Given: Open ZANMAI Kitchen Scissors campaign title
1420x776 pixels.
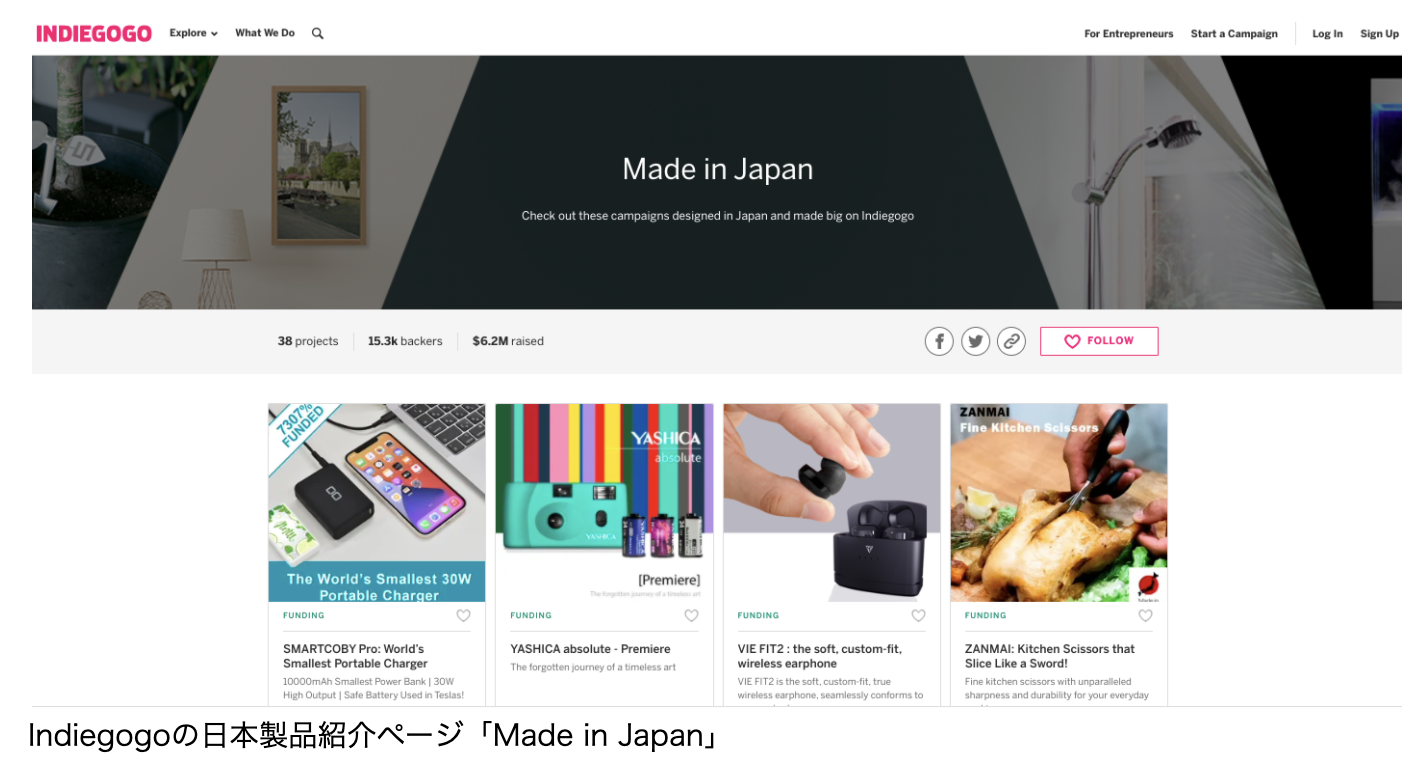Looking at the screenshot, I should tap(1049, 656).
